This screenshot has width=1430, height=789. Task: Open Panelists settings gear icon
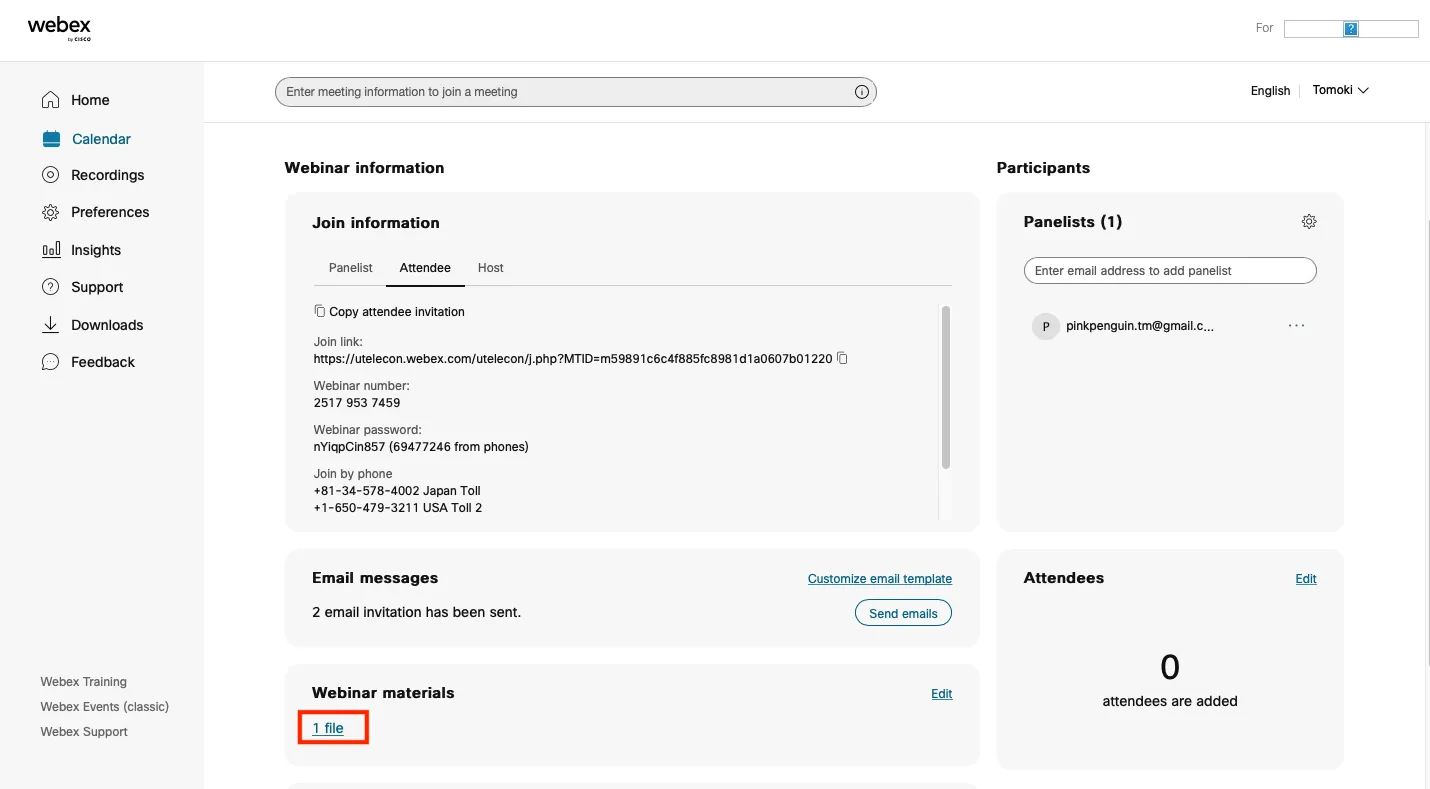(1309, 222)
